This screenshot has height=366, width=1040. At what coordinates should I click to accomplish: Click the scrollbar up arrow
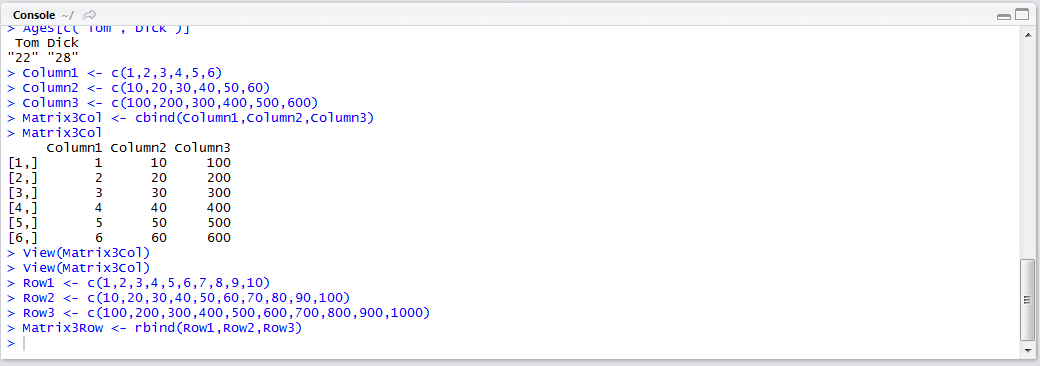(x=1027, y=34)
